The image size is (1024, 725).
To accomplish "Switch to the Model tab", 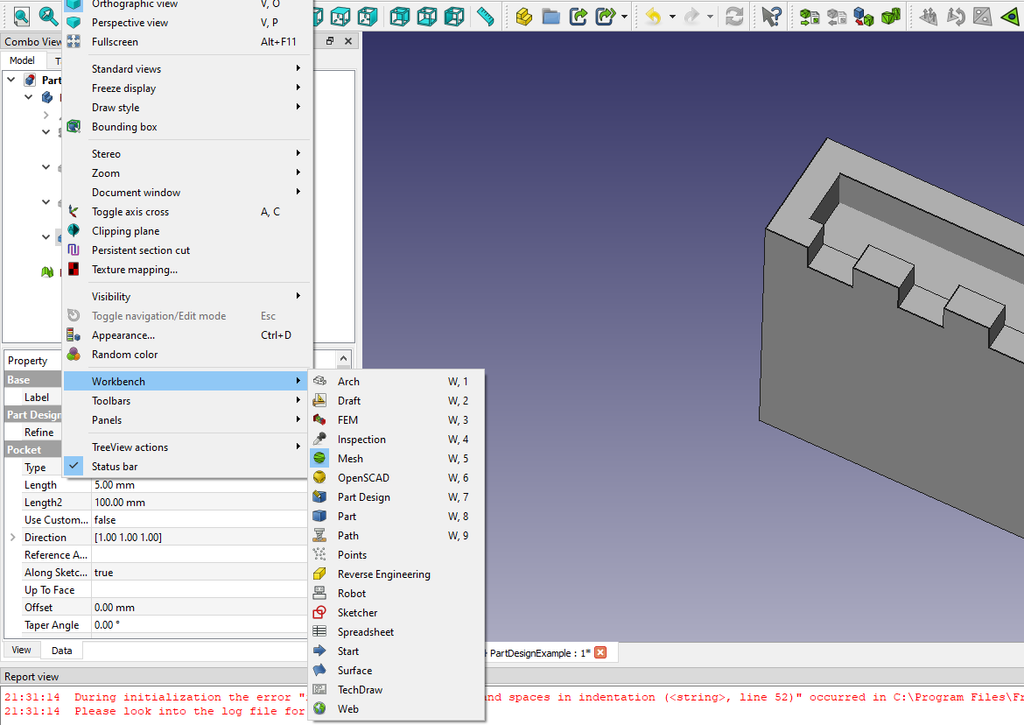I will pyautogui.click(x=22, y=60).
